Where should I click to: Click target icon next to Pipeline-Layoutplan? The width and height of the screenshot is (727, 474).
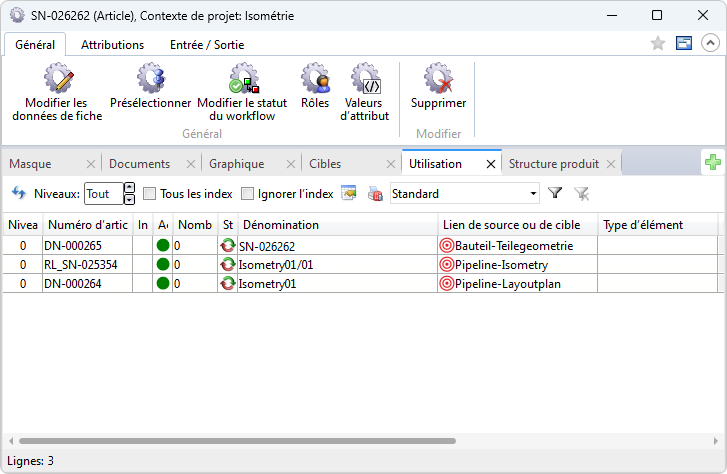click(446, 283)
